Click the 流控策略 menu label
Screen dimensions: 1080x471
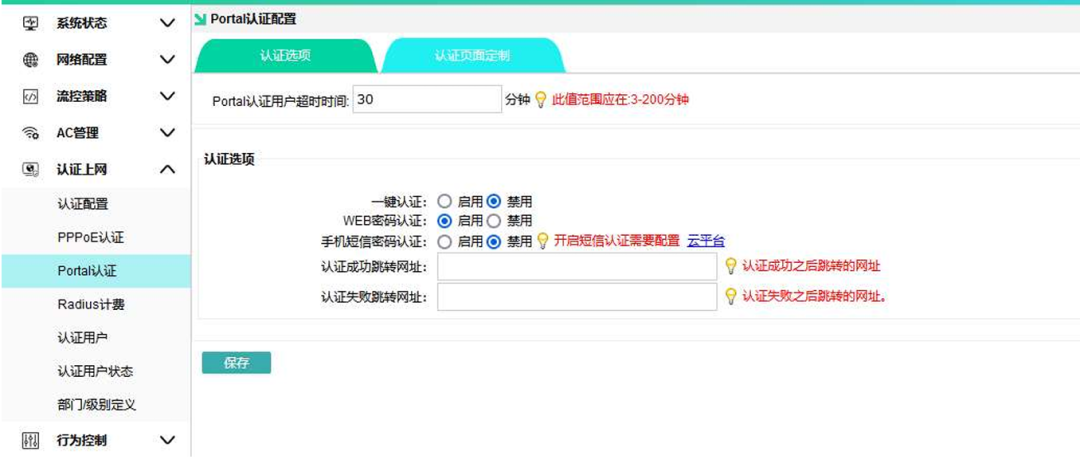point(82,96)
